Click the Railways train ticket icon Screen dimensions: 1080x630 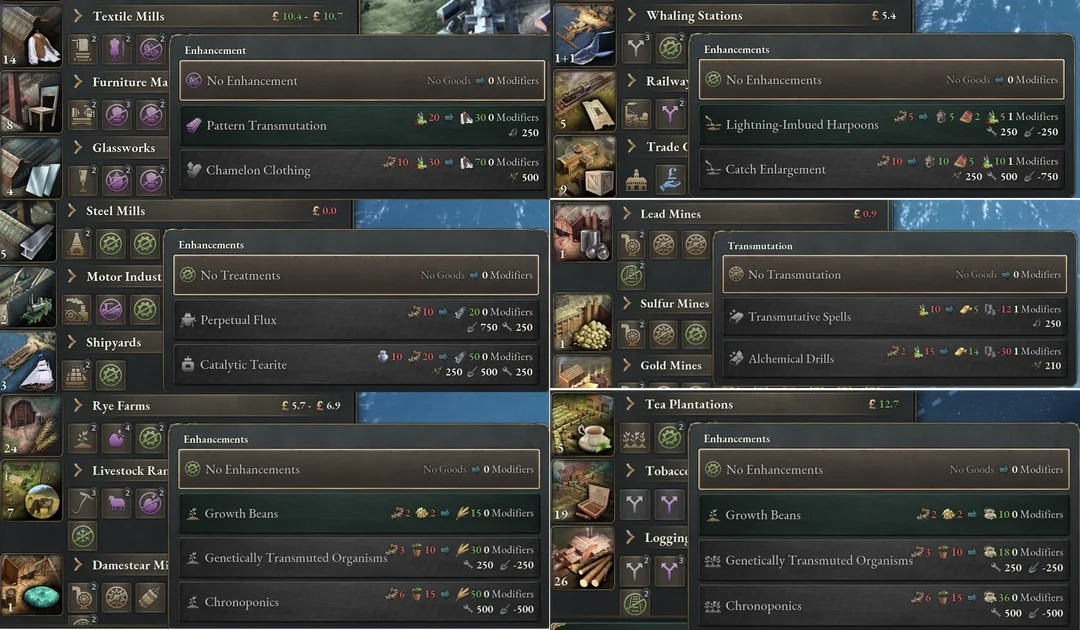(x=584, y=101)
